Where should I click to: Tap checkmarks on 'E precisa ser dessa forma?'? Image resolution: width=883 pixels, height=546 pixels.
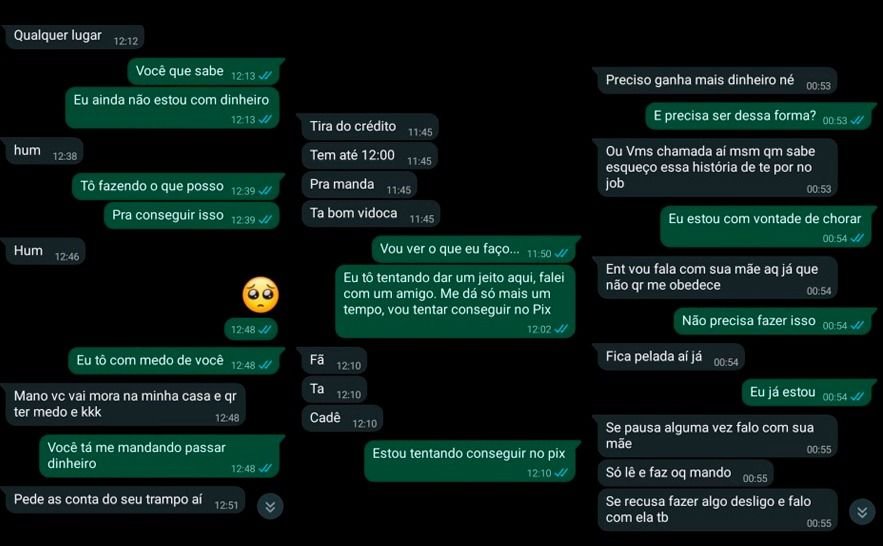(x=857, y=120)
